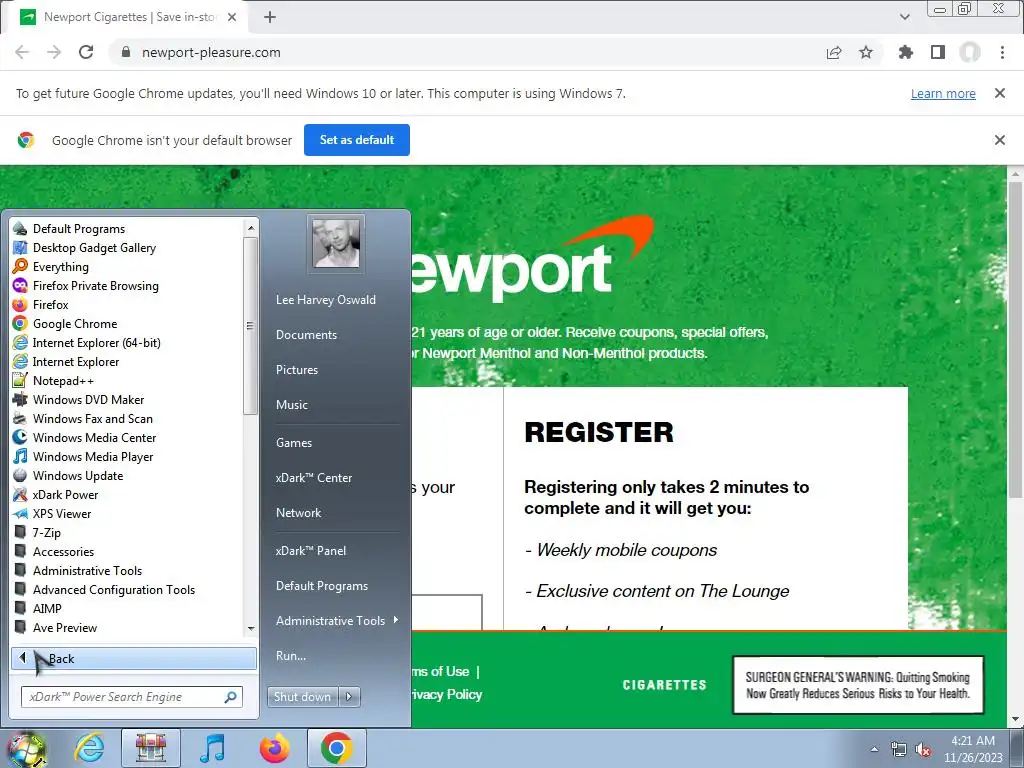Open the network tray icon

pos(899,750)
